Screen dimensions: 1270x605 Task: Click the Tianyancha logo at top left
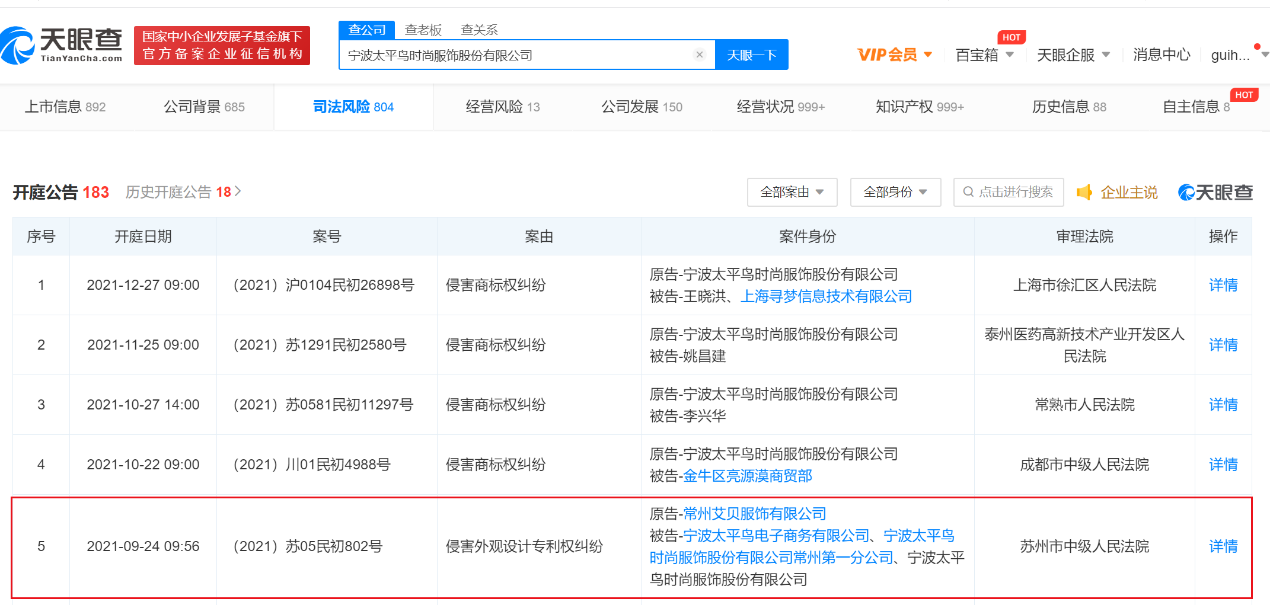62,45
